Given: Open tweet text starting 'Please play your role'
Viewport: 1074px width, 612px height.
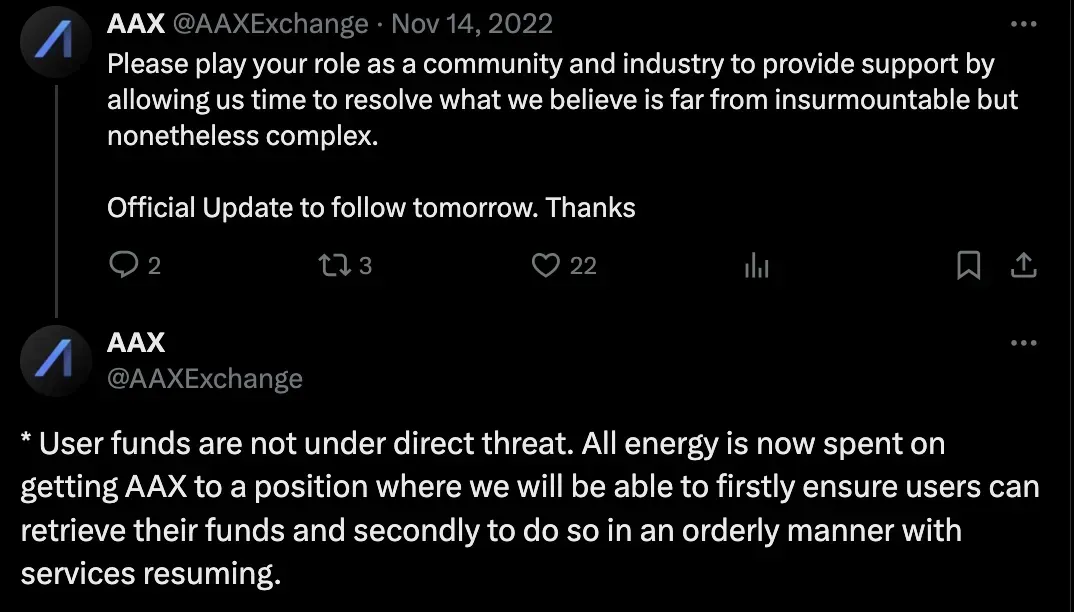Looking at the screenshot, I should coord(562,99).
